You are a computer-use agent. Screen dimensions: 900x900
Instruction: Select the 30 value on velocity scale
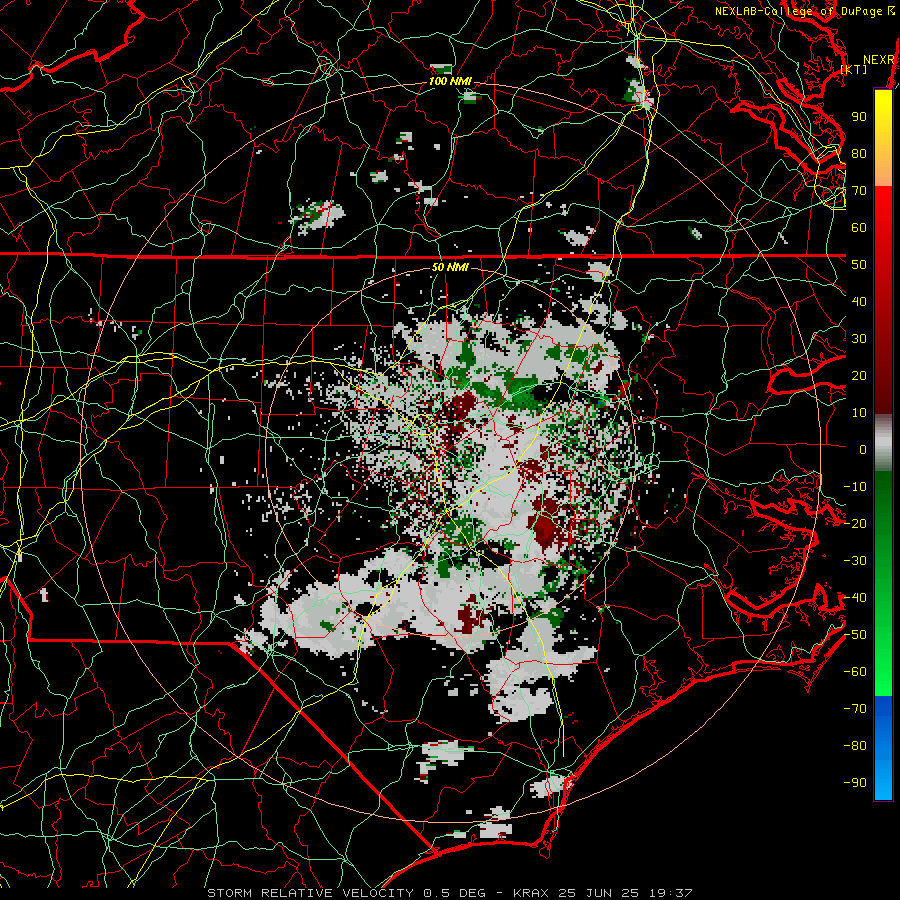pyautogui.click(x=859, y=339)
